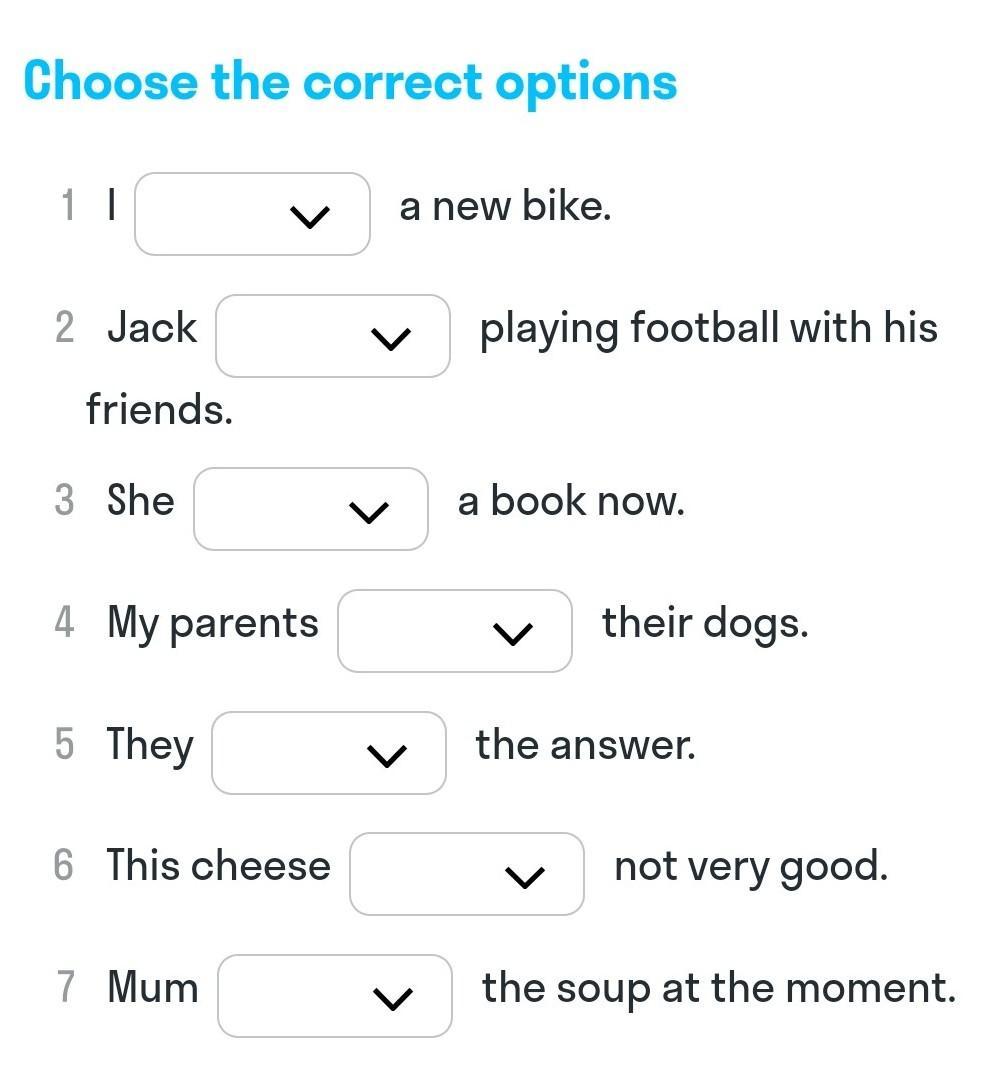Tap the chevron arrow in sentence 7's dropdown
The width and height of the screenshot is (1004, 1089).
coord(392,998)
